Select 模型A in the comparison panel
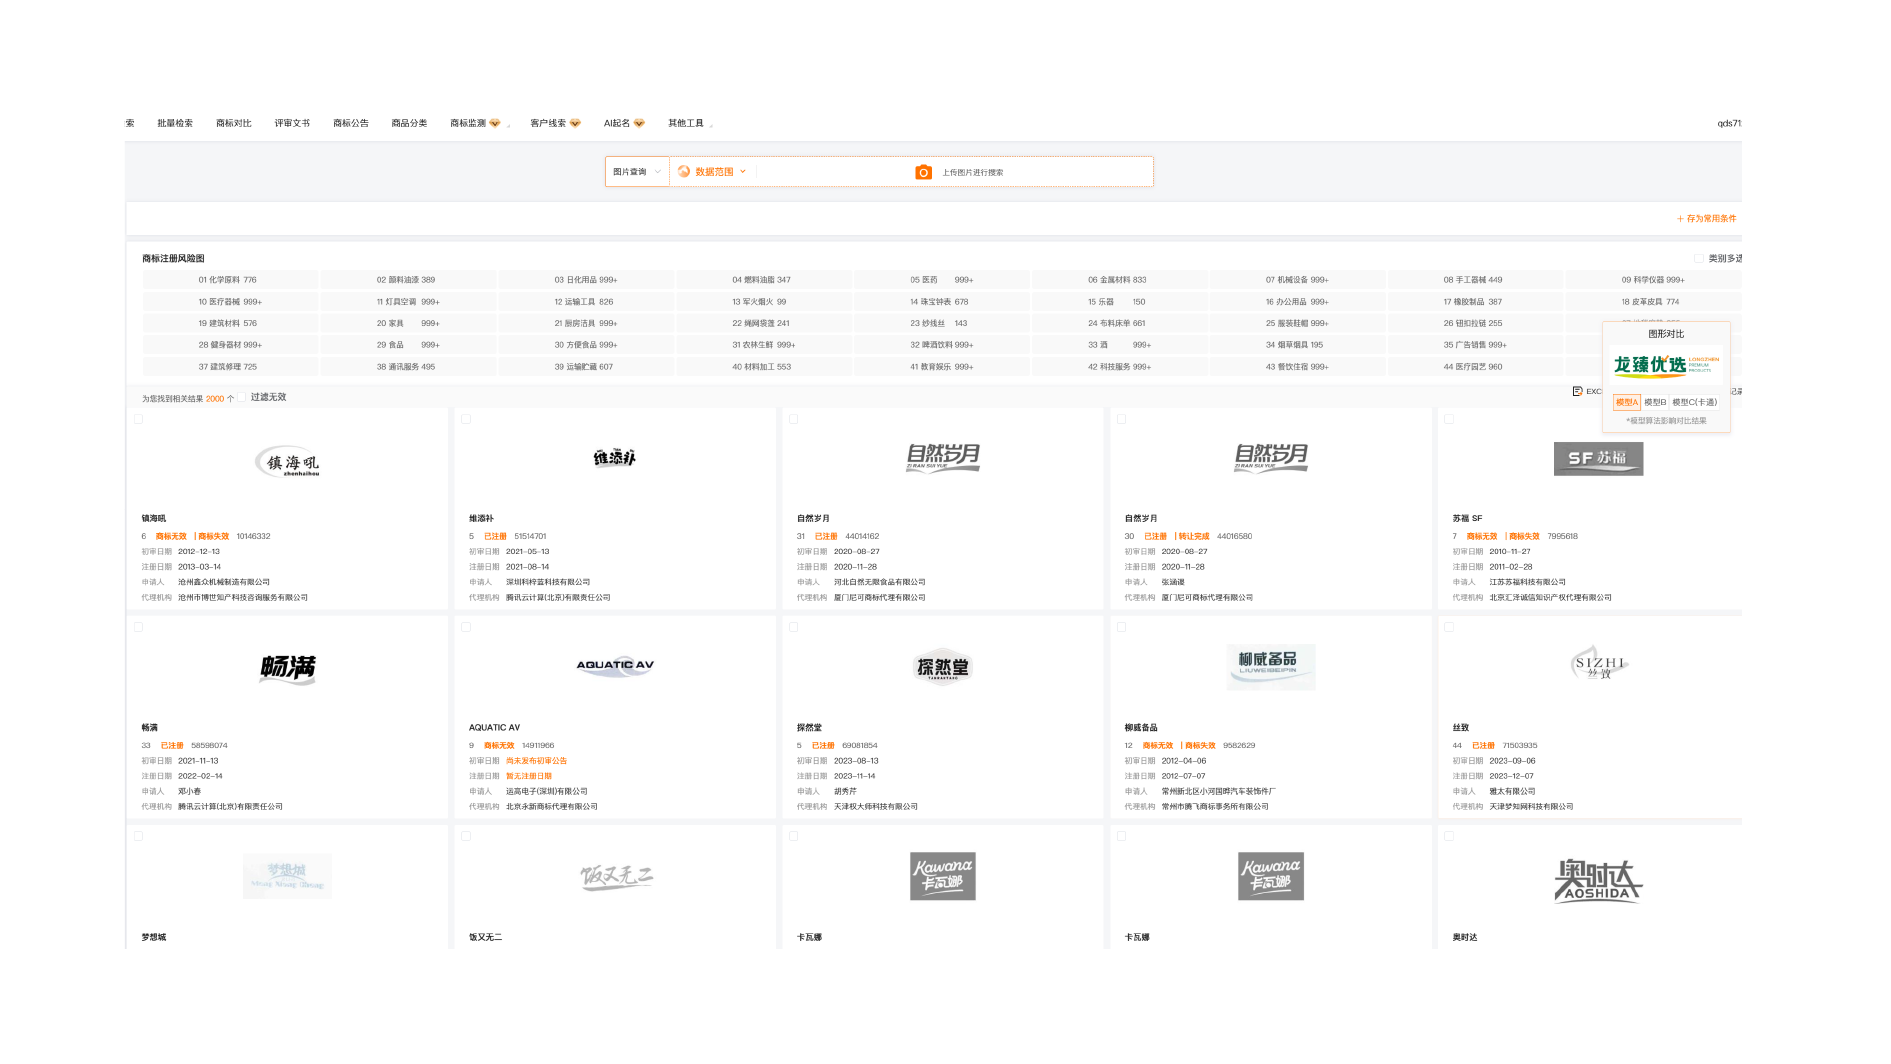The height and width of the screenshot is (1064, 1891). (x=1627, y=402)
